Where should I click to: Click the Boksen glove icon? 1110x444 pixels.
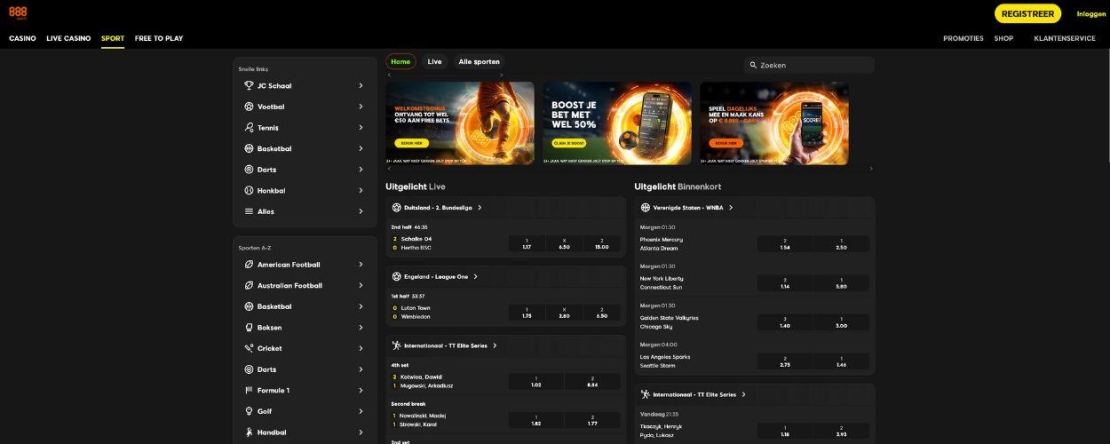click(248, 328)
